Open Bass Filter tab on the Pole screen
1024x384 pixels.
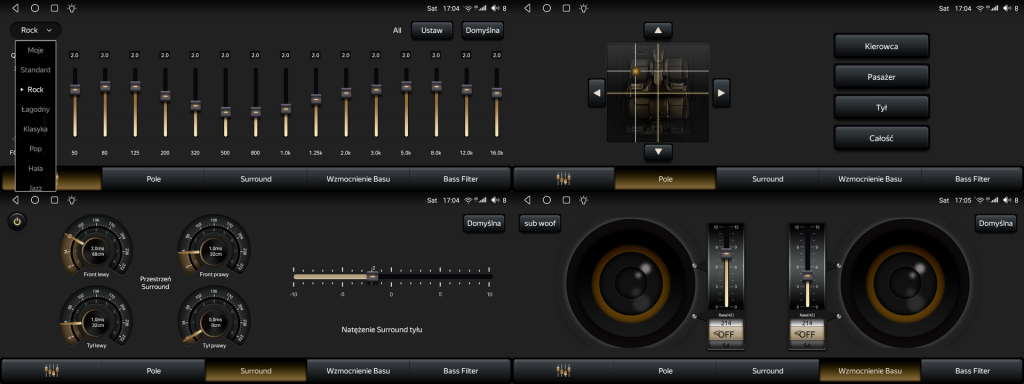pyautogui.click(x=972, y=178)
